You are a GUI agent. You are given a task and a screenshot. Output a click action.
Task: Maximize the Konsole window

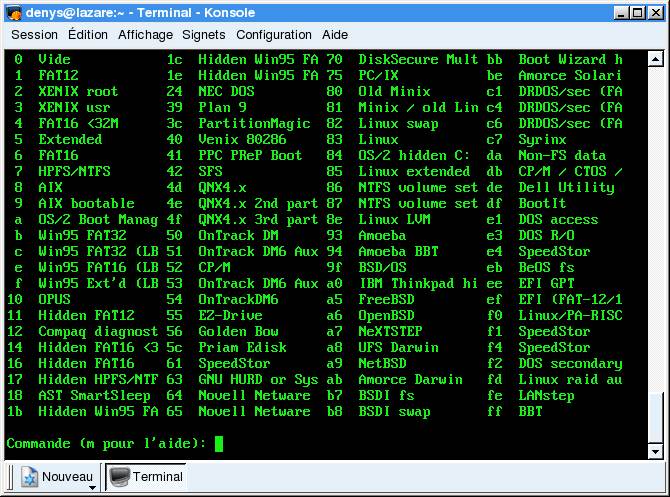pyautogui.click(x=638, y=13)
